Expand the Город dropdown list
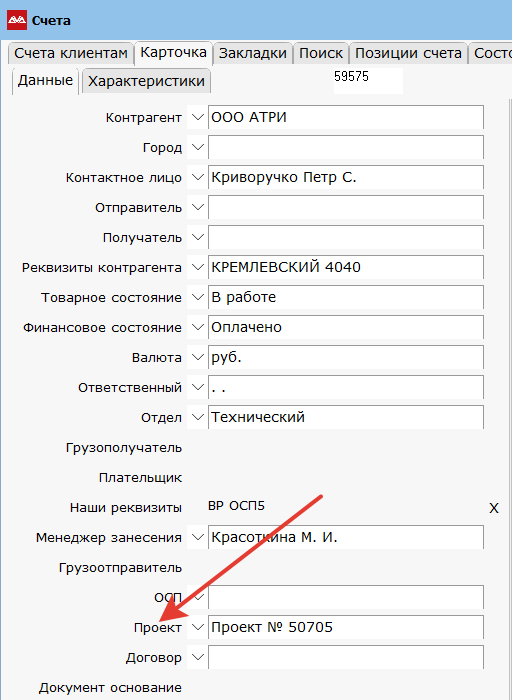The width and height of the screenshot is (512, 700). pyautogui.click(x=197, y=147)
